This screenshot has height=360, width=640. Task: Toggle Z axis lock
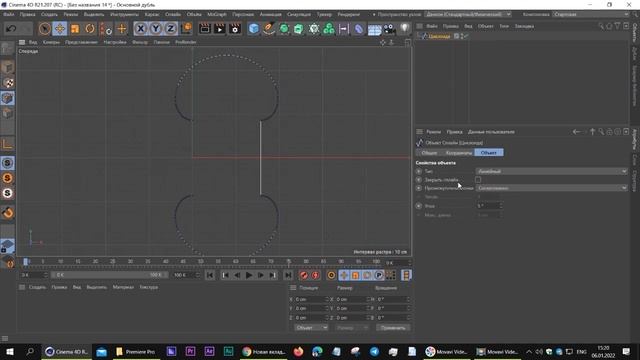click(171, 29)
